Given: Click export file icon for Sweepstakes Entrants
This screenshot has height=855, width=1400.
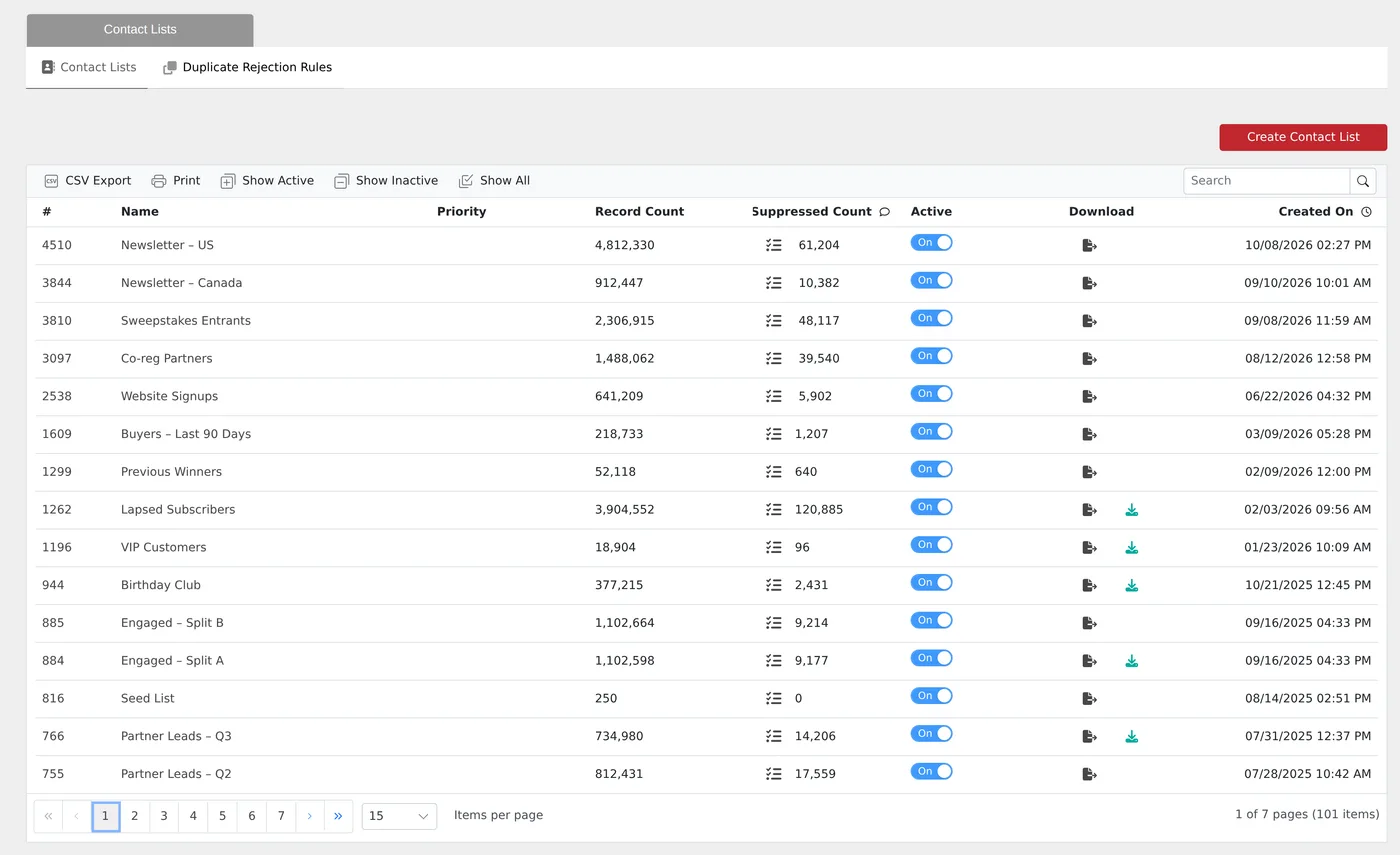Looking at the screenshot, I should coord(1089,321).
